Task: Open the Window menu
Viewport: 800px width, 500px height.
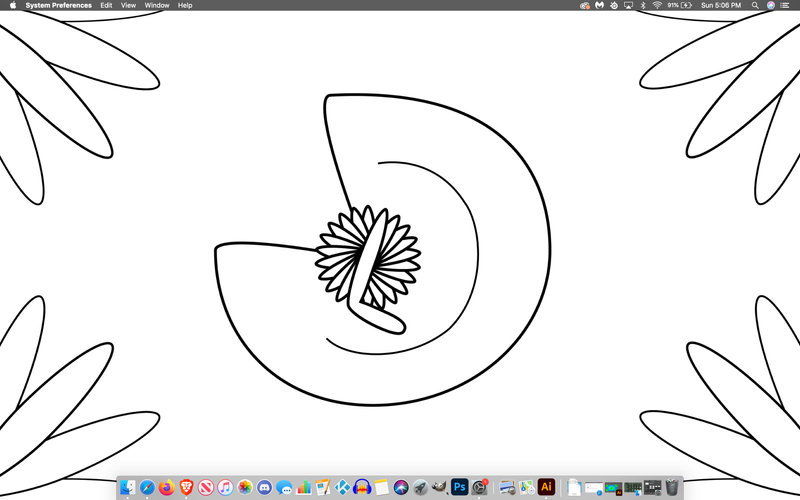Action: tap(157, 5)
